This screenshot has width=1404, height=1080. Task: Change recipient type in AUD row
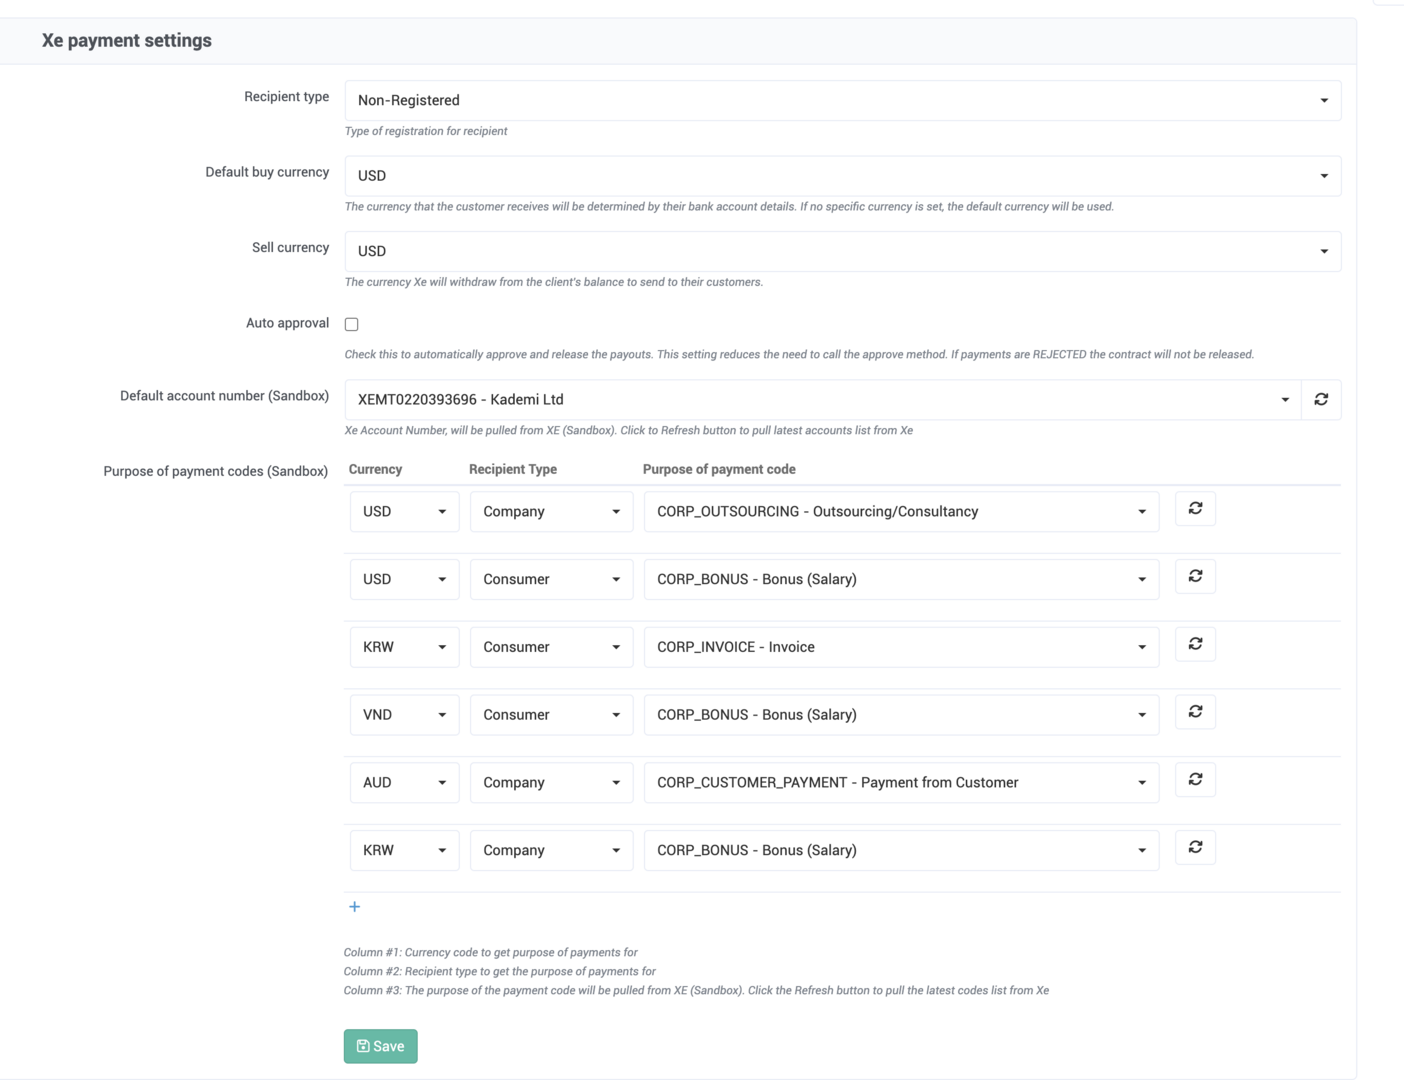(551, 782)
